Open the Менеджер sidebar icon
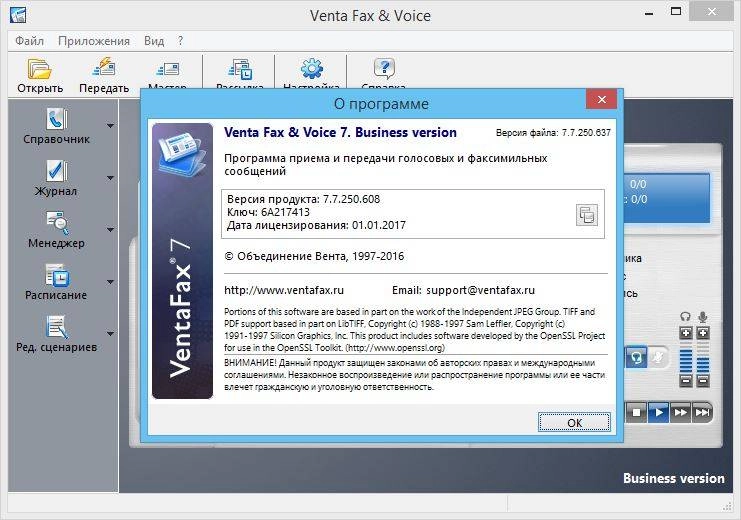 57,223
